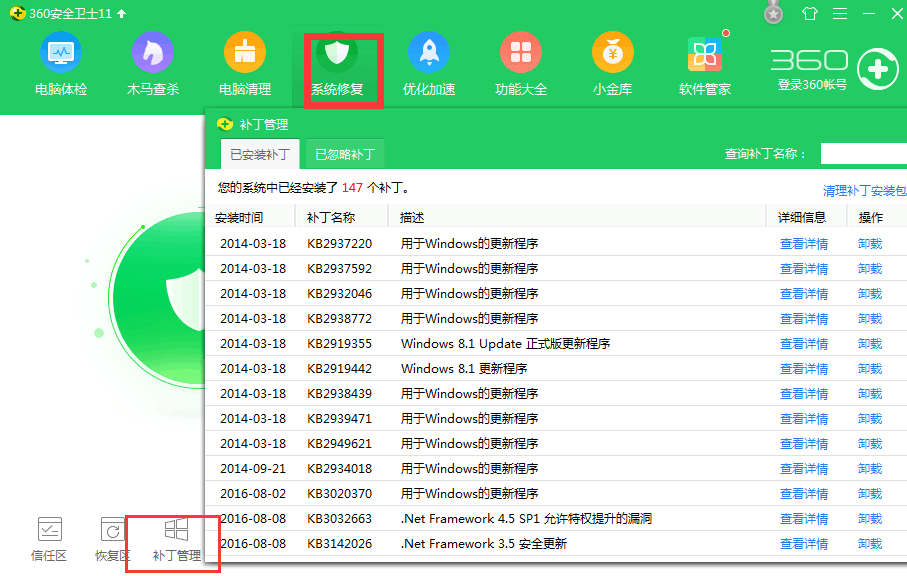The height and width of the screenshot is (576, 907).
Task: Sort by 安装时间 column header
Action: [239, 217]
